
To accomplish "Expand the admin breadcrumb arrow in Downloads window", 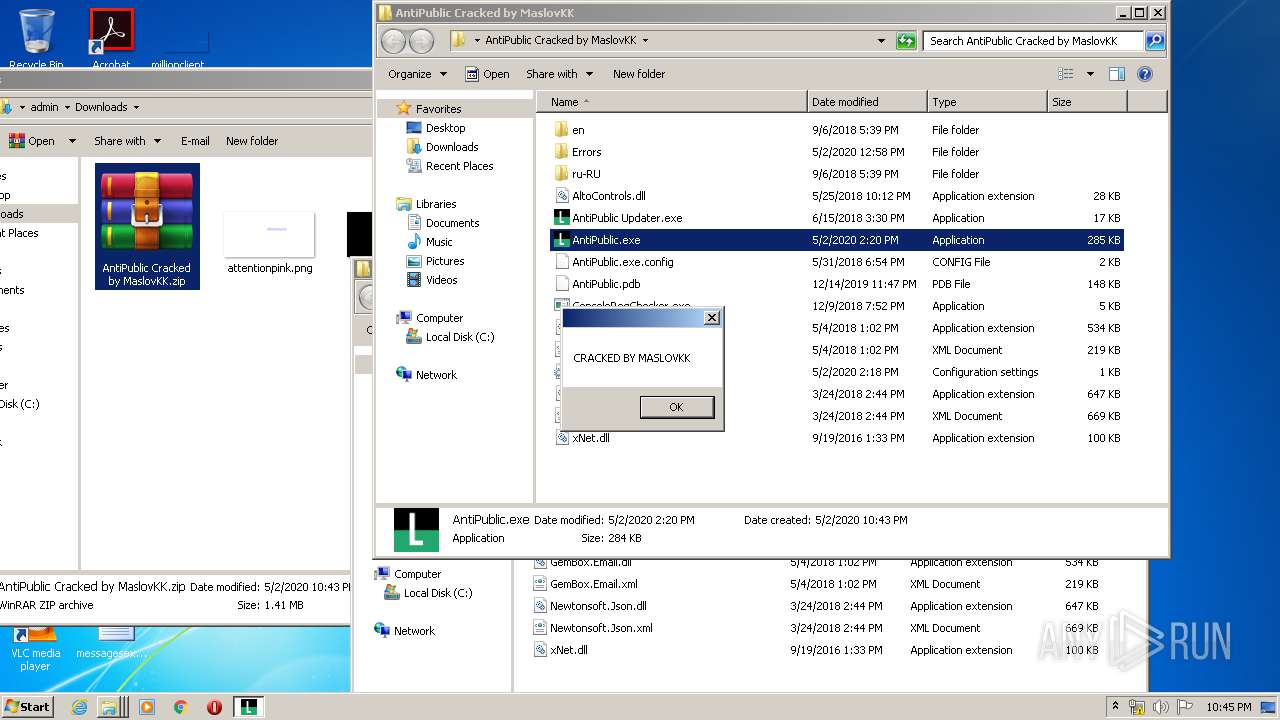I will click(x=67, y=107).
